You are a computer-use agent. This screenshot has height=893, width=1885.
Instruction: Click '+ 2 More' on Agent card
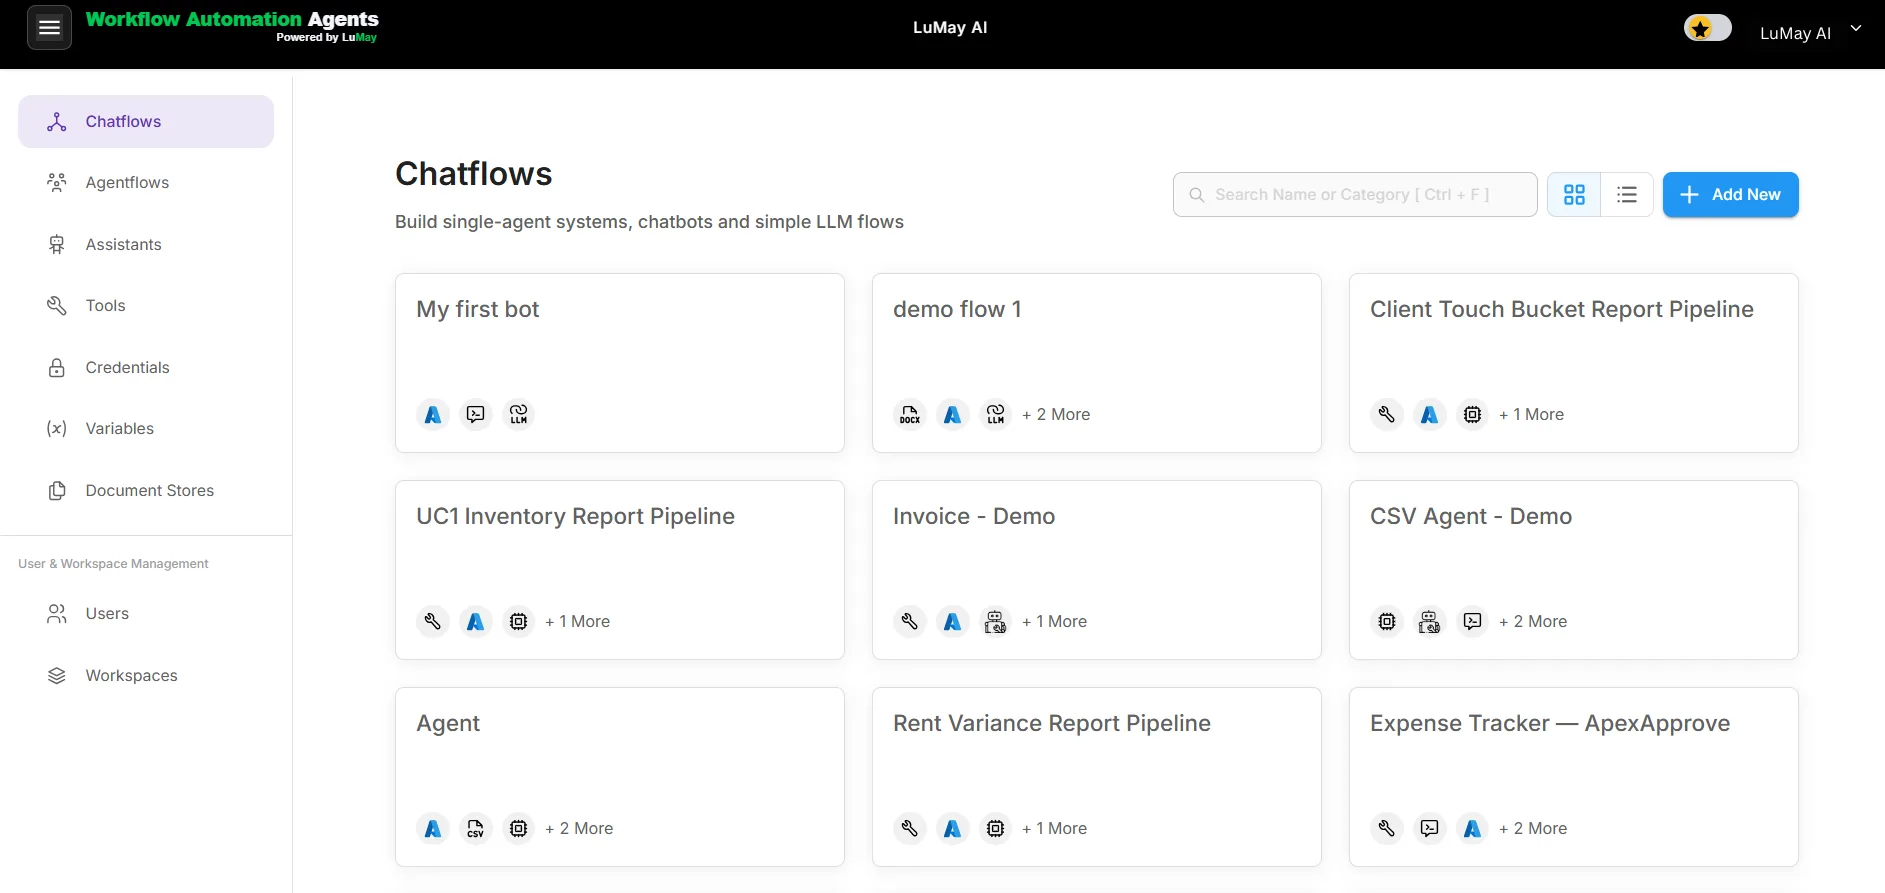579,828
